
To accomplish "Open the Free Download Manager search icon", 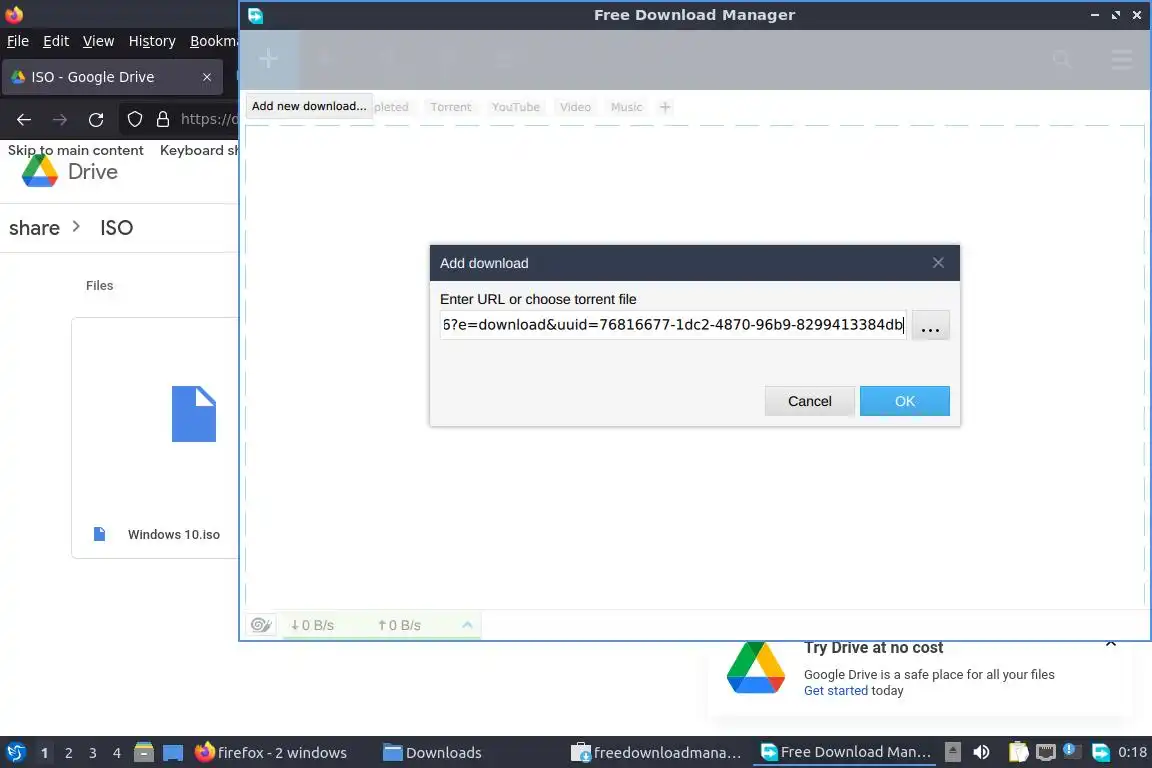I will click(x=1062, y=60).
